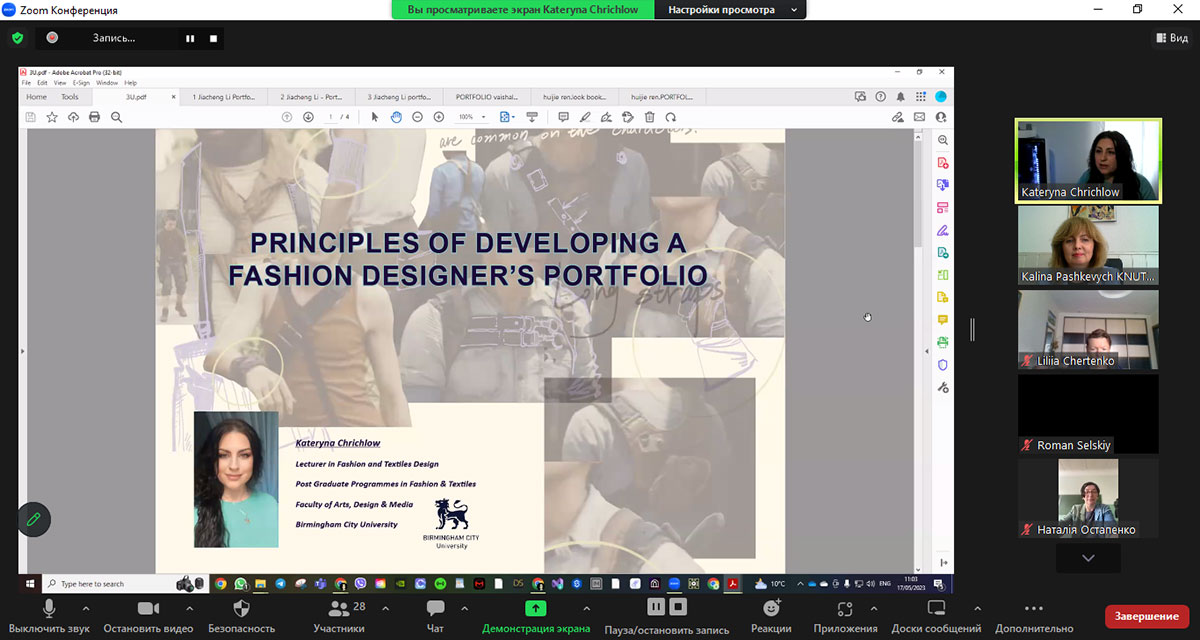Switch to the huijie ren look book tab
Viewport: 1200px width, 640px height.
[573, 97]
